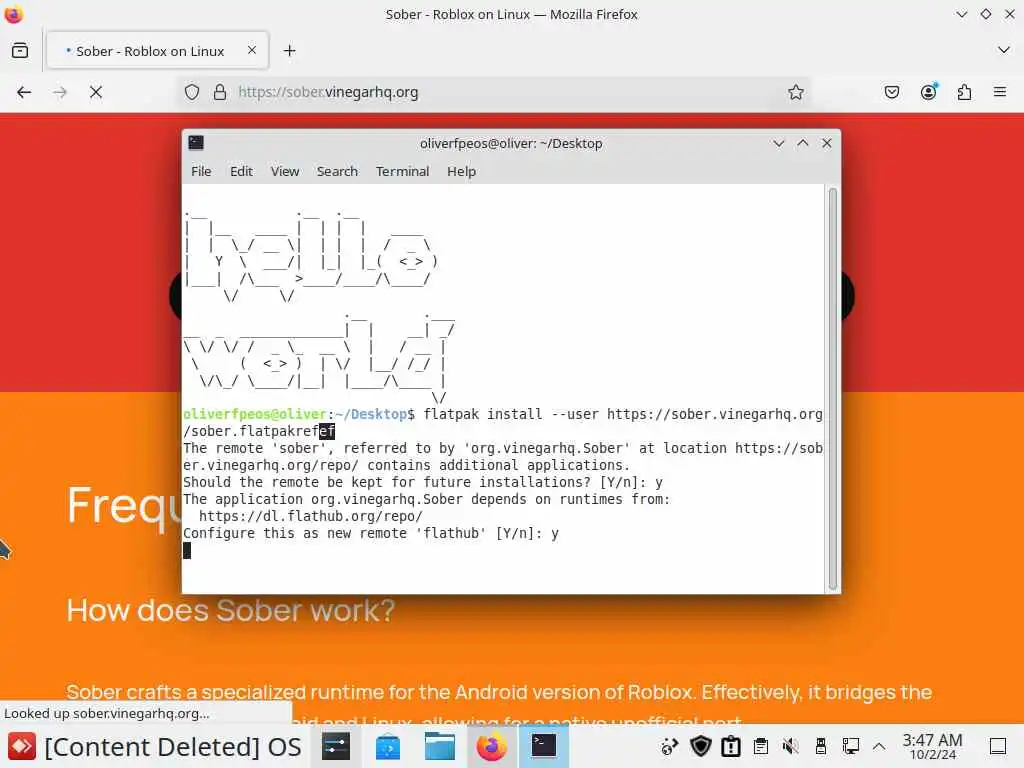Image resolution: width=1024 pixels, height=768 pixels.
Task: Click the terminal window icon menu
Action: (x=196, y=143)
